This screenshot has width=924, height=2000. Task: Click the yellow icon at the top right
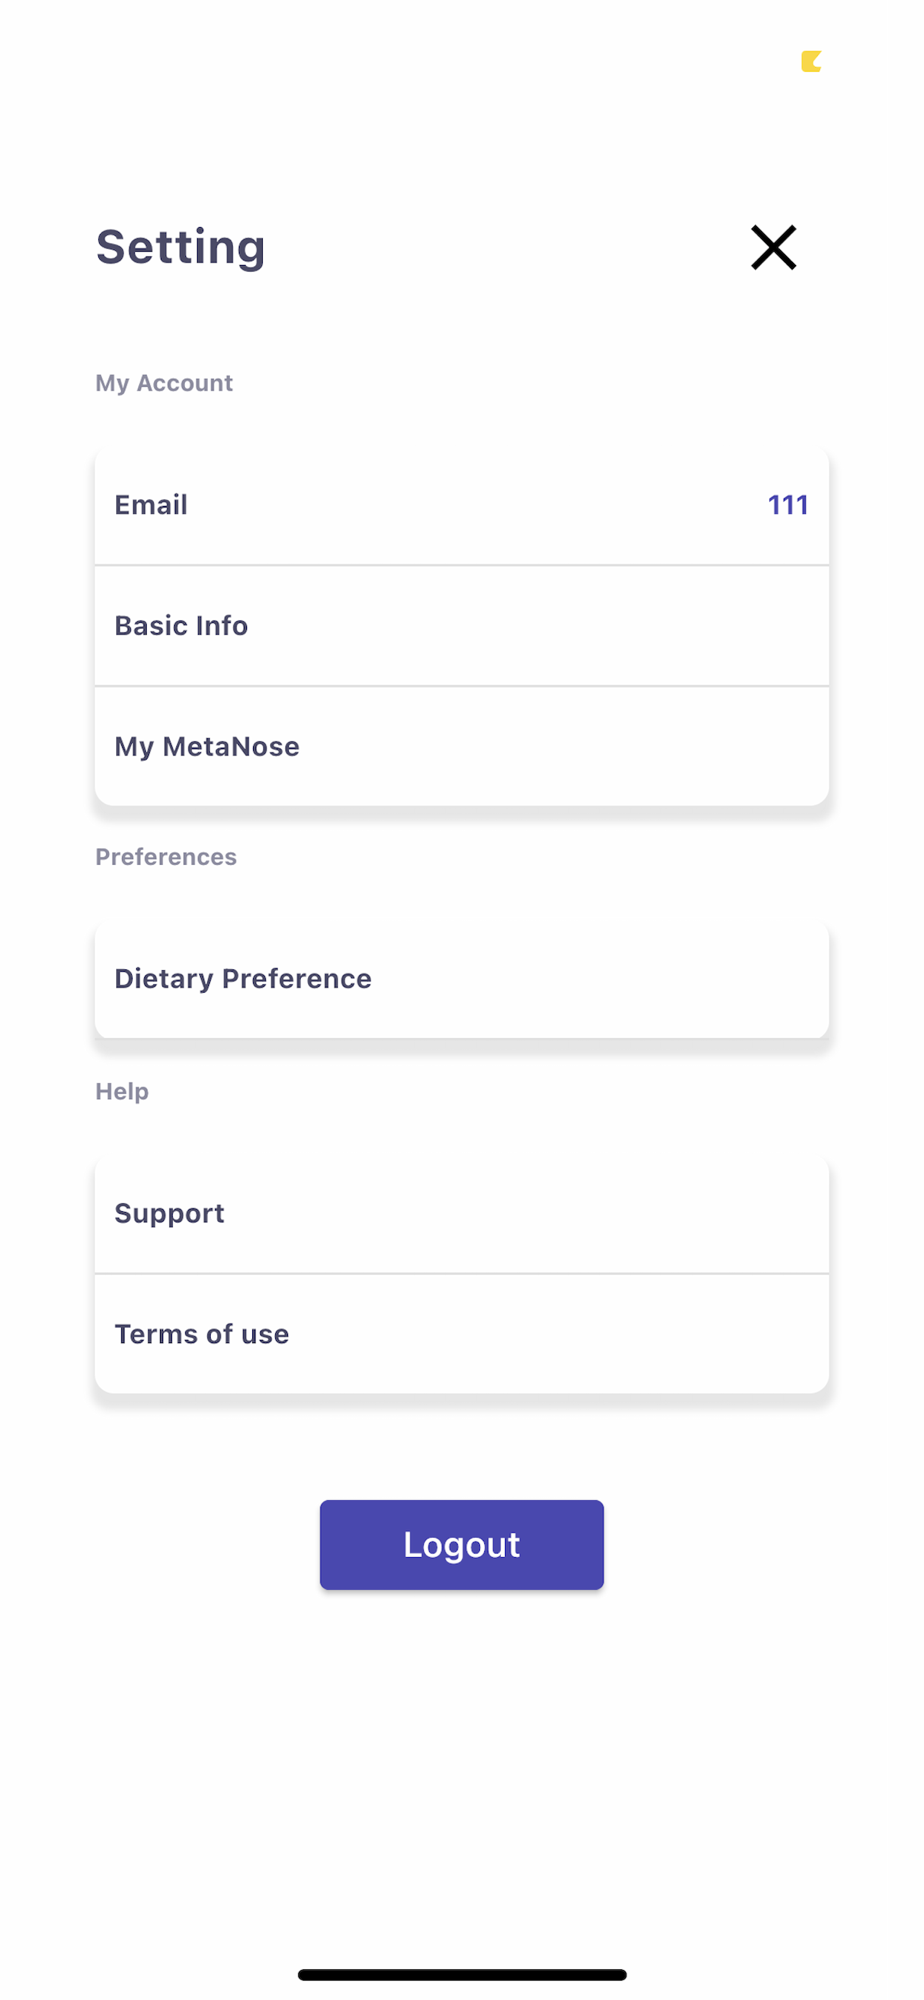click(x=811, y=62)
